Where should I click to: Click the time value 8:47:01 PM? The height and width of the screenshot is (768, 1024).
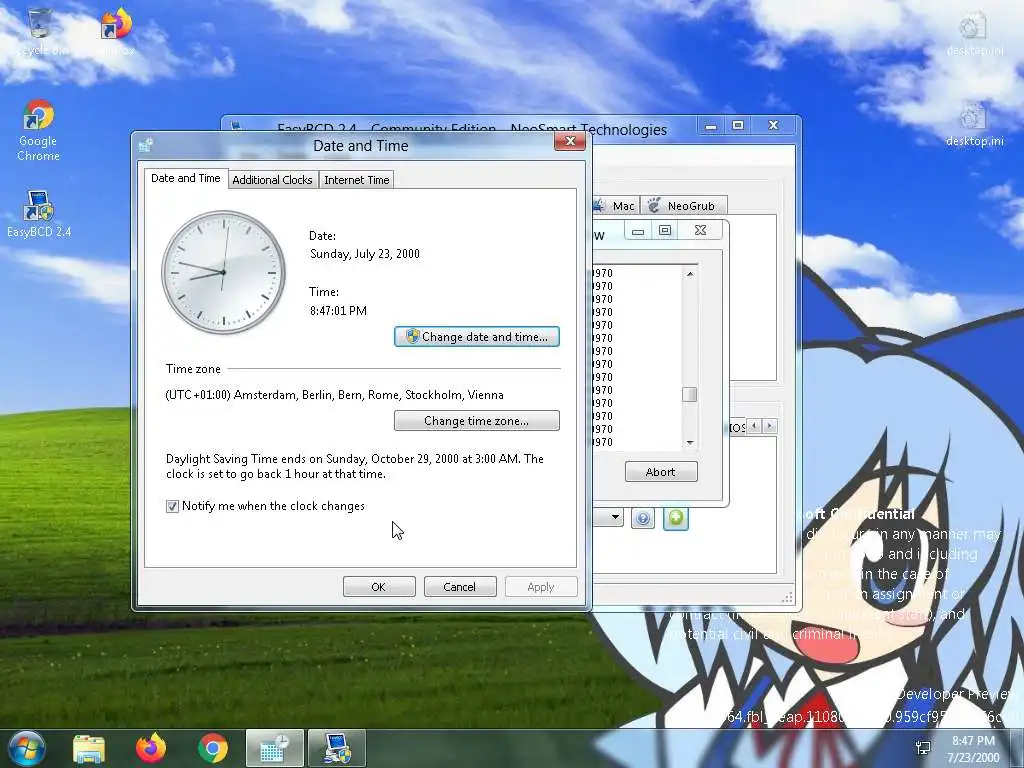[x=338, y=311]
